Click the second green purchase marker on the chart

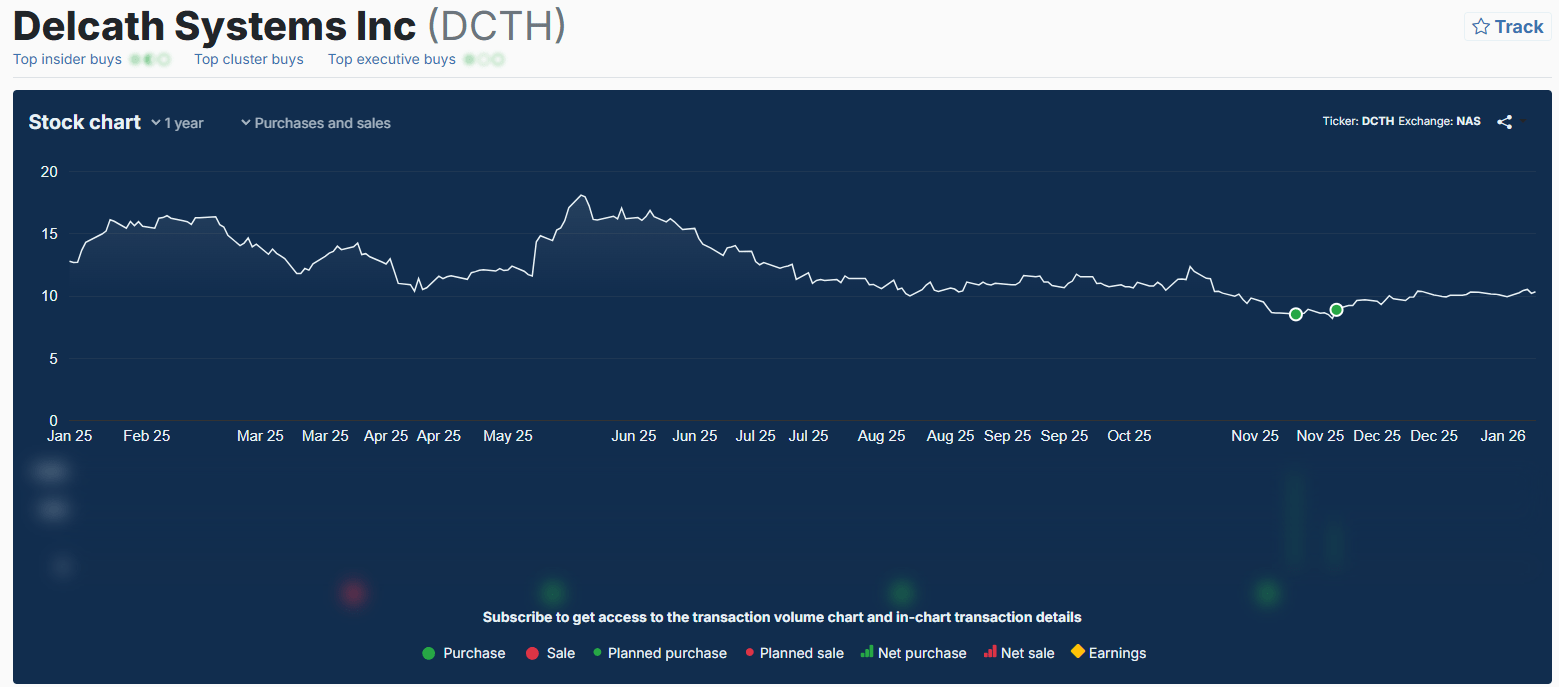(1336, 309)
